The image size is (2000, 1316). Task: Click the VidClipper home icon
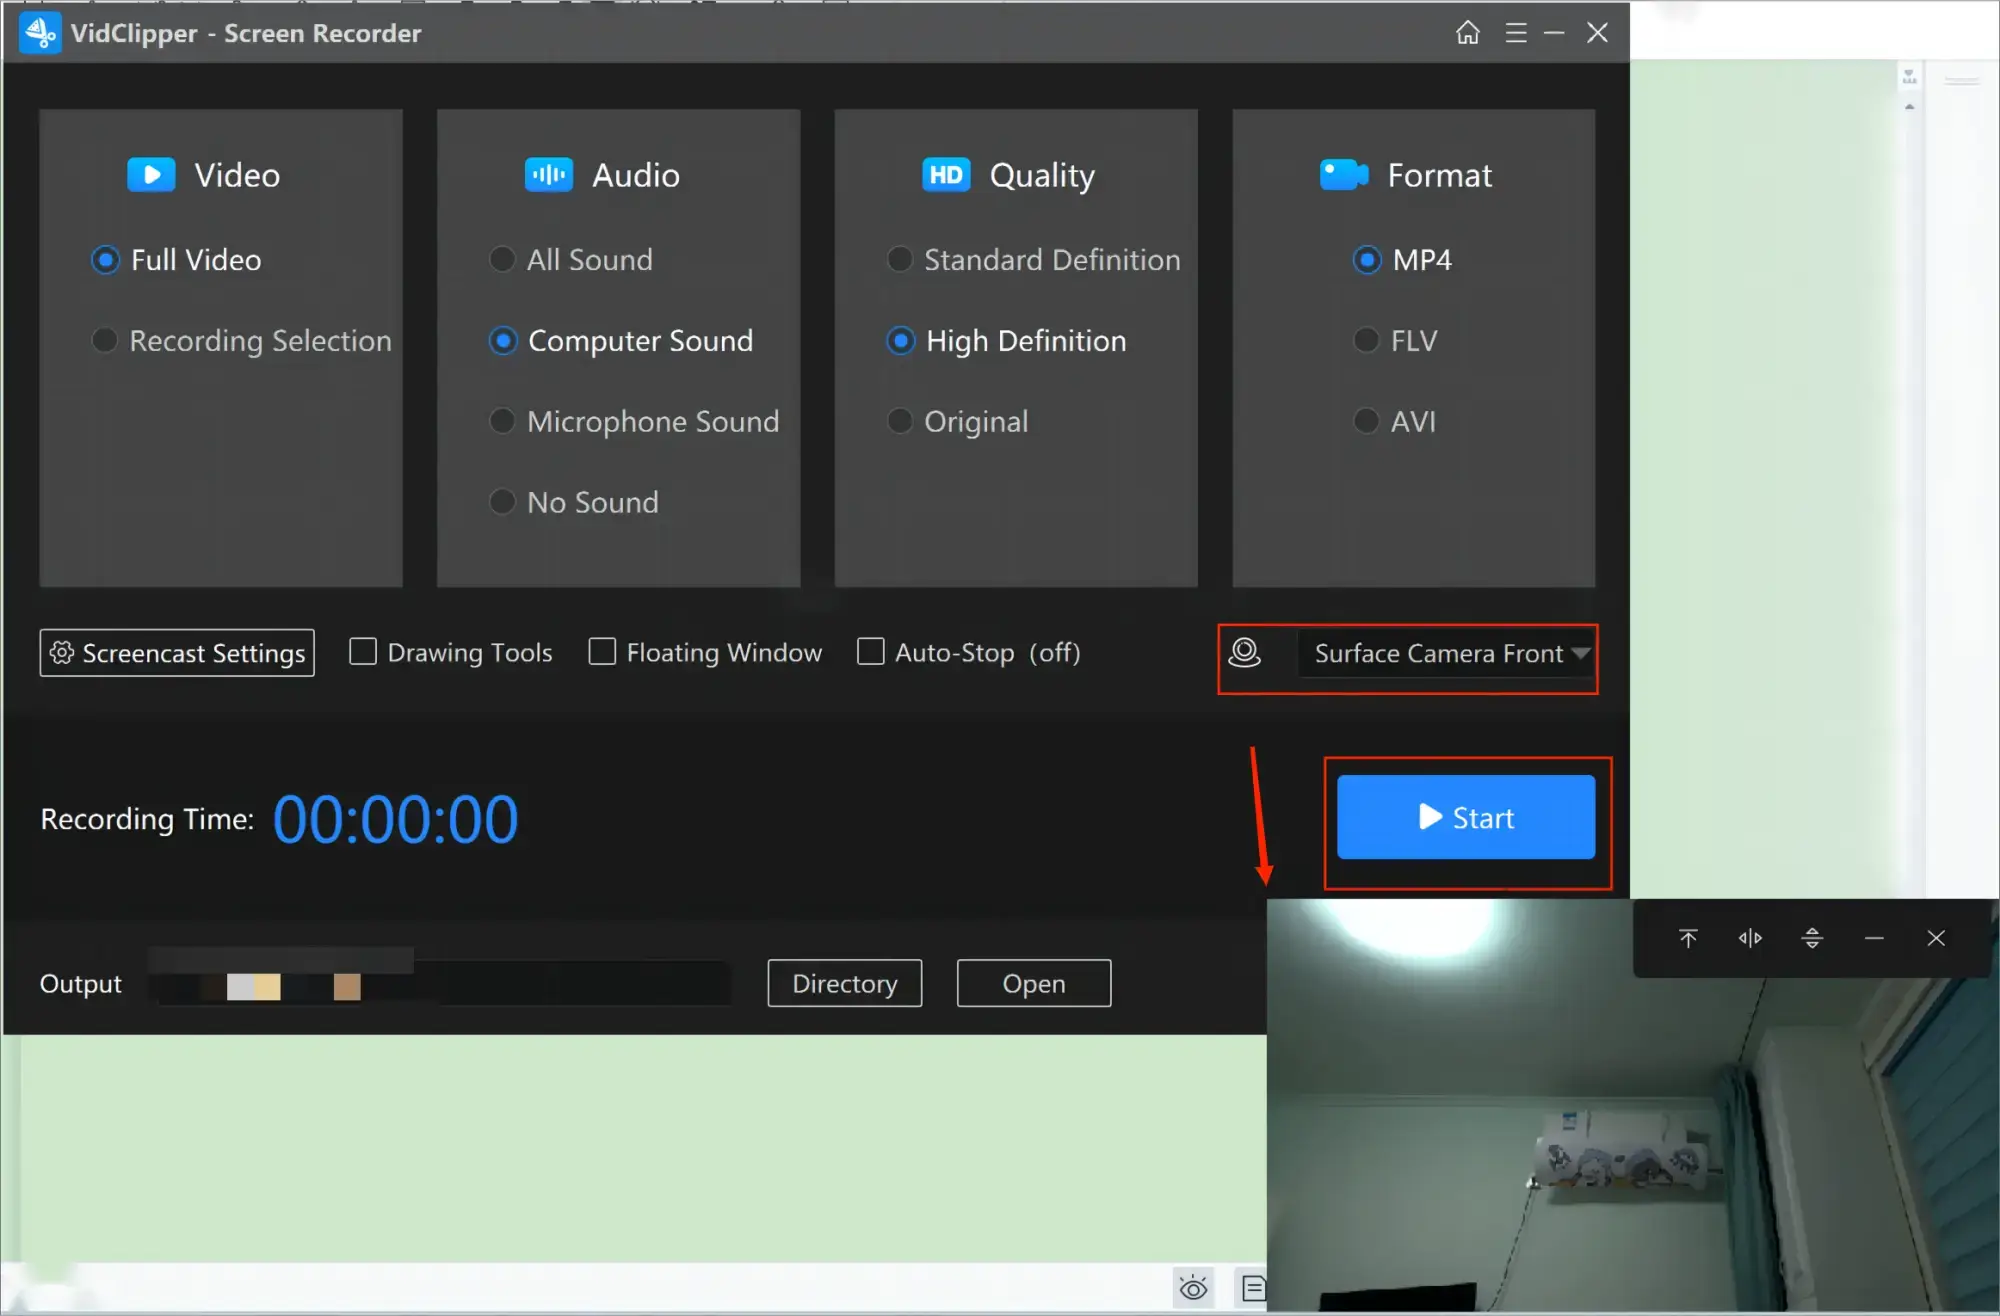click(1467, 32)
